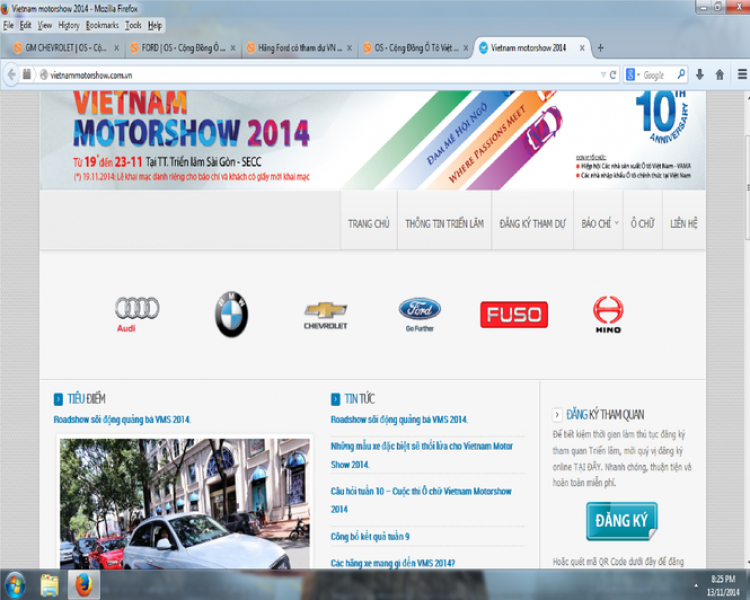The image size is (750, 600).
Task: Open the address bar history dropdown arrow
Action: 603,75
